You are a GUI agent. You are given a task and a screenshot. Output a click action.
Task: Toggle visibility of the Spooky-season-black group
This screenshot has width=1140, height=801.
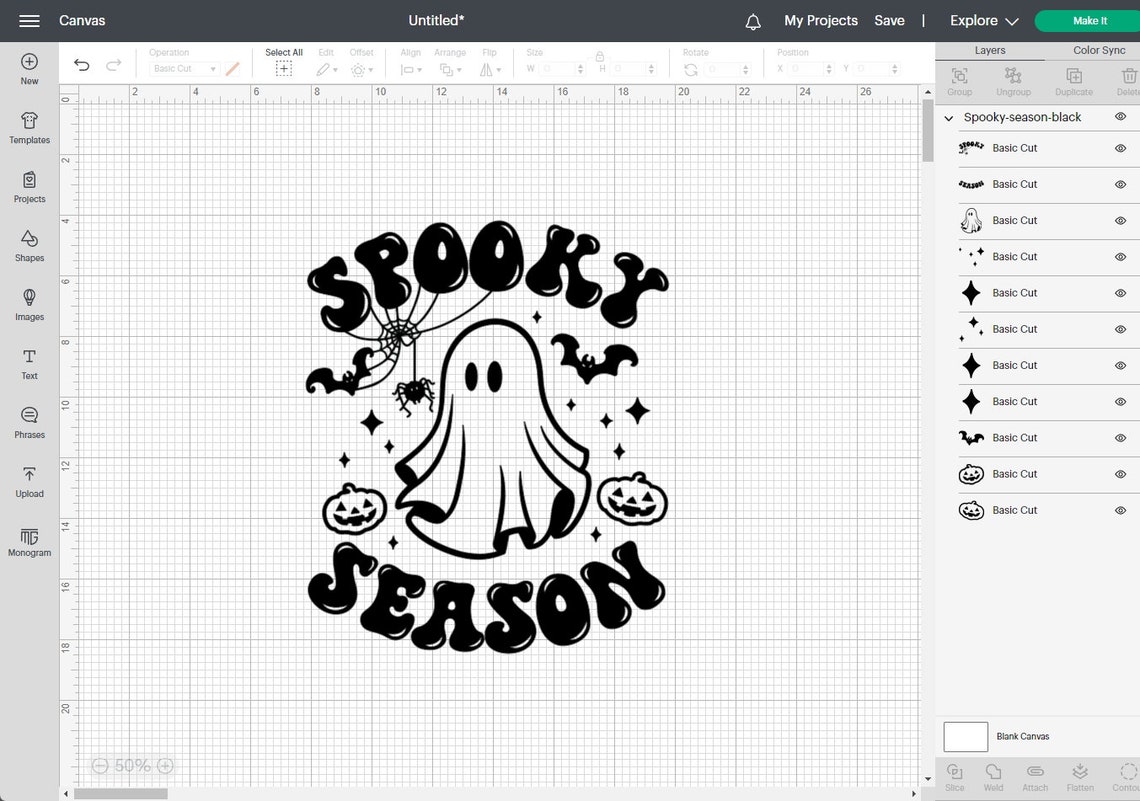1120,116
